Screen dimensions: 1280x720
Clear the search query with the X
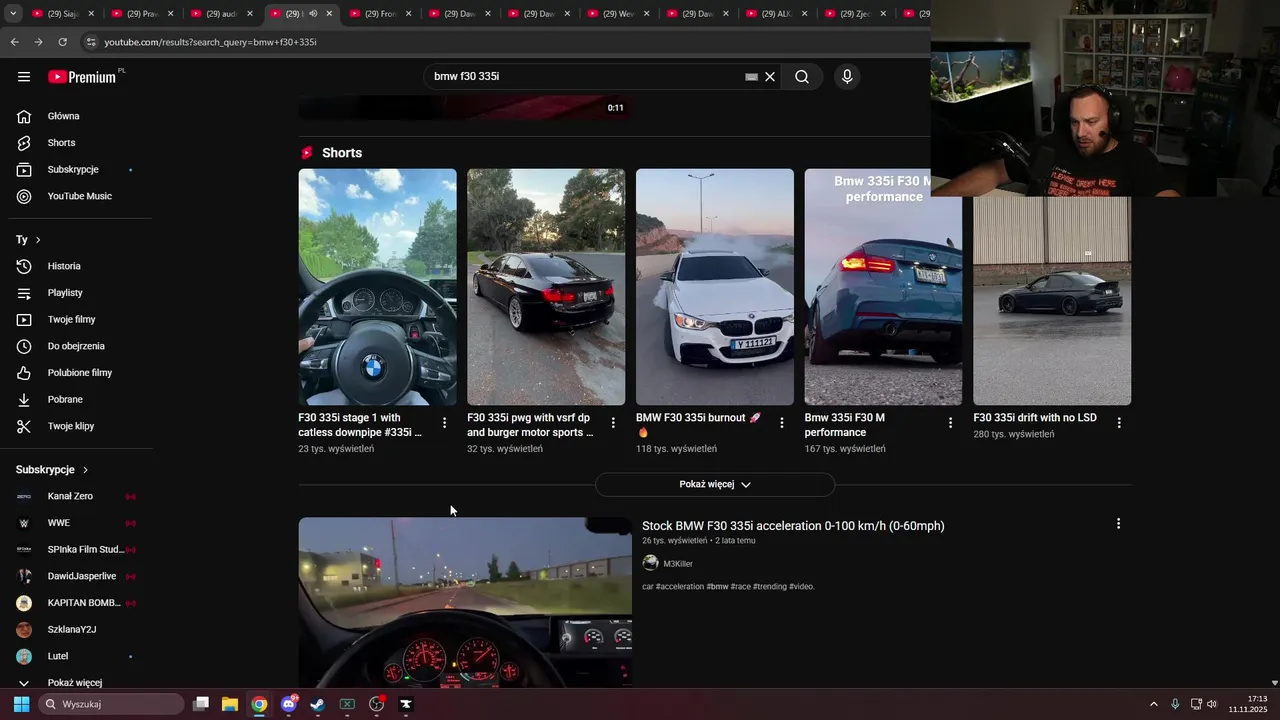tap(770, 77)
